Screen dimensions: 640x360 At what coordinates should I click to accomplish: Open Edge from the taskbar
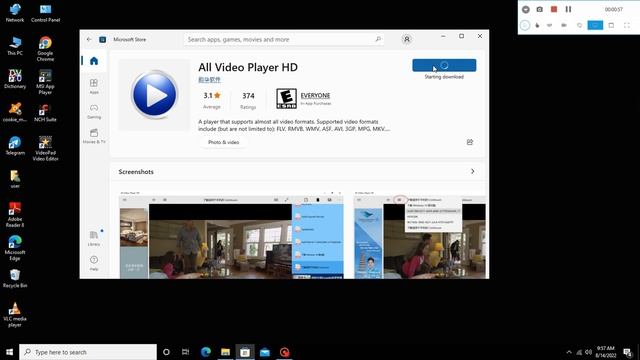pos(206,352)
